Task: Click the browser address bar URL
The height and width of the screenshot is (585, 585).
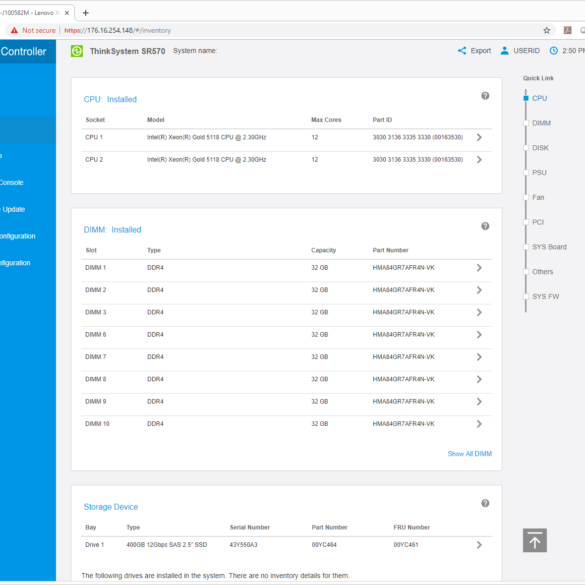Action: click(x=118, y=31)
